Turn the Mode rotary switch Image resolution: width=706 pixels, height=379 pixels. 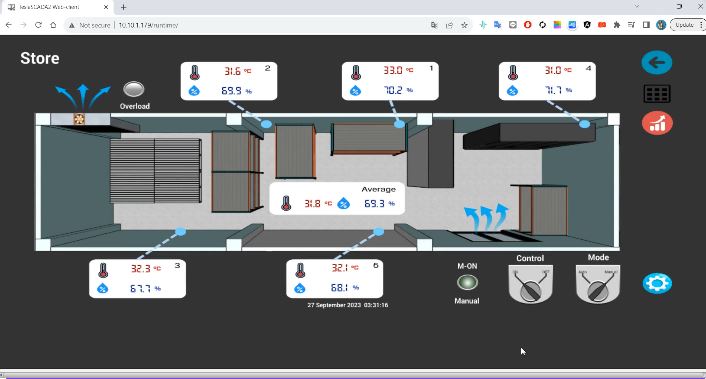coord(597,285)
